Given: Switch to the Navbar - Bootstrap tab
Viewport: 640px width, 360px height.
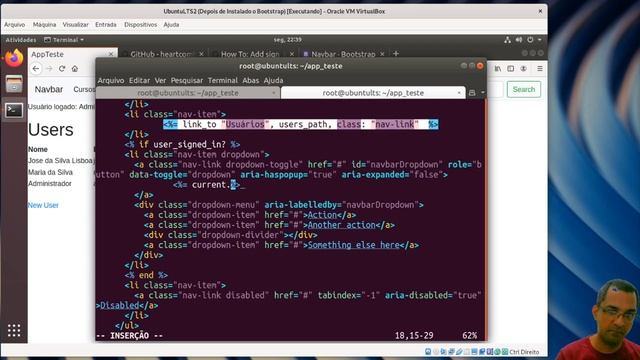Looking at the screenshot, I should coord(343,54).
